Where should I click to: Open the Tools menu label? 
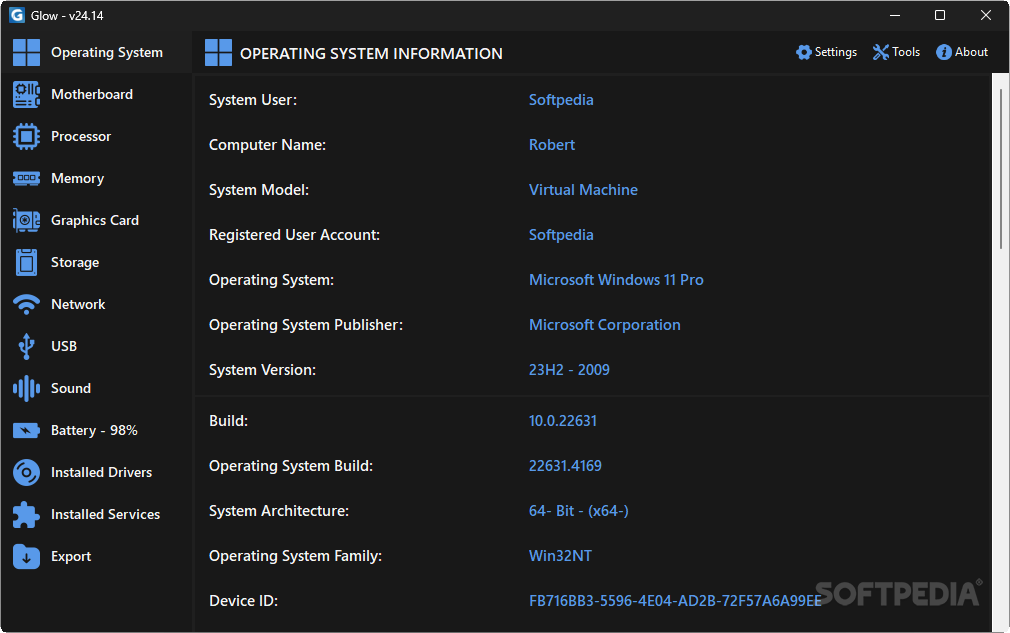coord(906,52)
